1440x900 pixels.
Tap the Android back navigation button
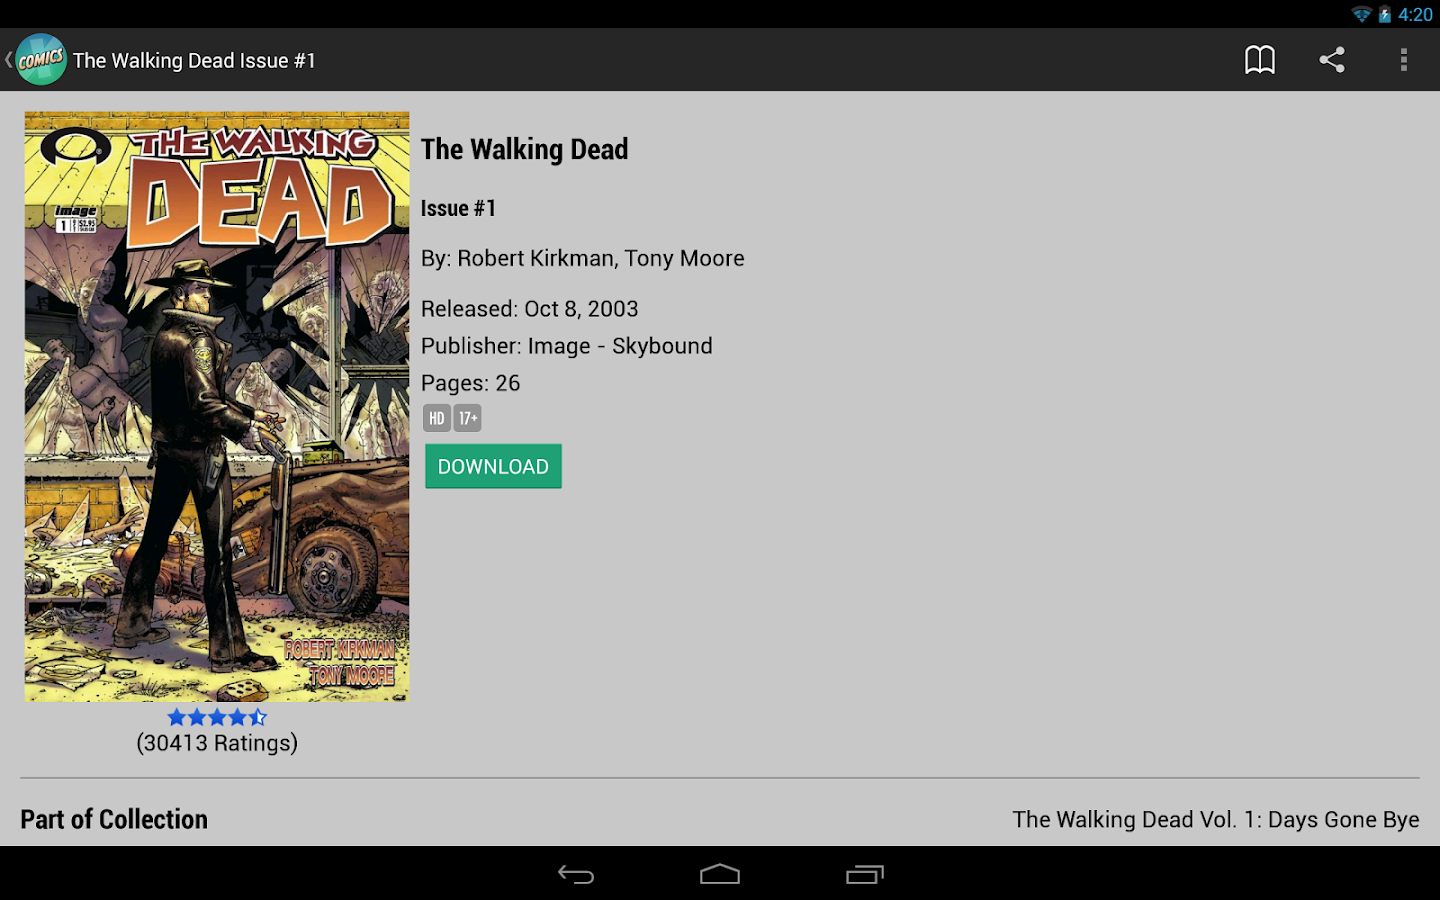(576, 874)
